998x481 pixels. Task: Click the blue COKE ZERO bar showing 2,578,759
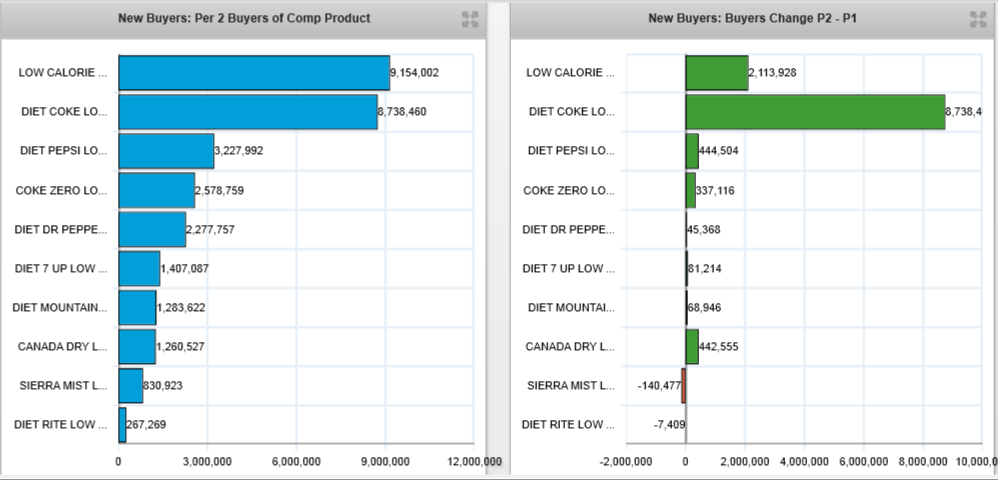(157, 190)
